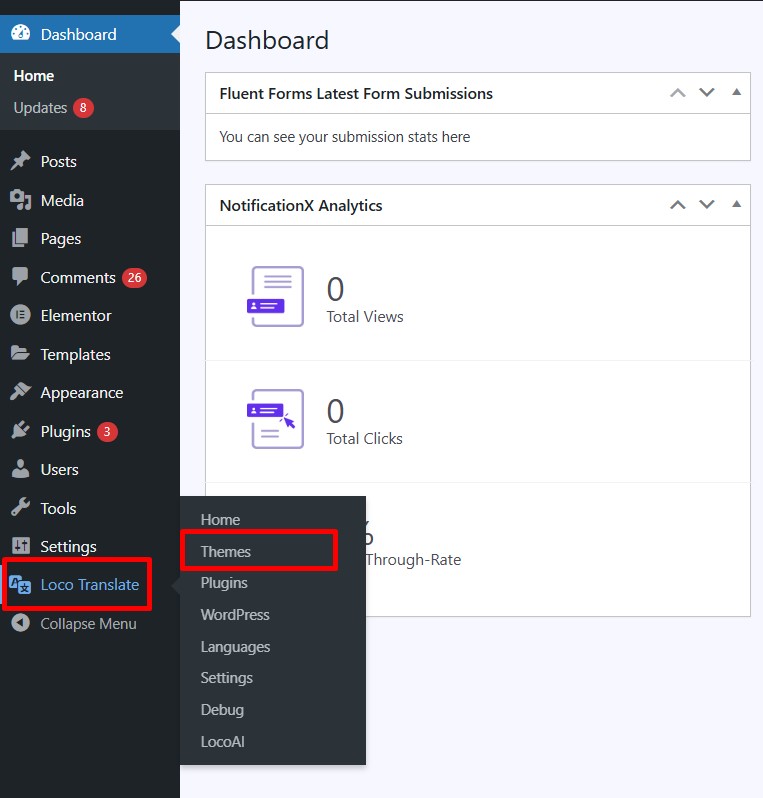Click the Posts pin icon in sidebar
763x798 pixels.
[20, 161]
